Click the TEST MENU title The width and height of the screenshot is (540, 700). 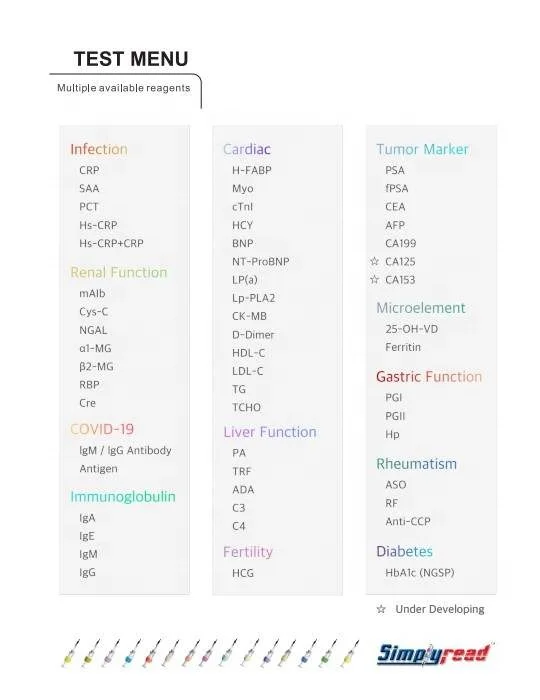point(131,59)
